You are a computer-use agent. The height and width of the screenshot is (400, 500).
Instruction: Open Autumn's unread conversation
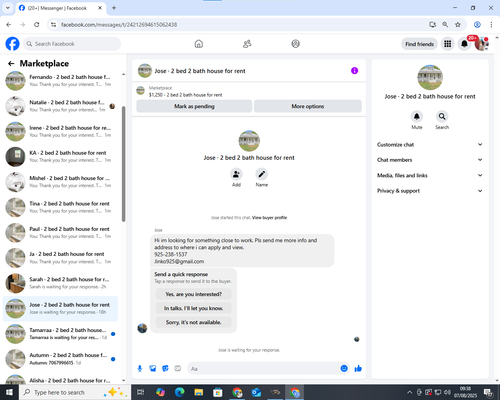60,359
